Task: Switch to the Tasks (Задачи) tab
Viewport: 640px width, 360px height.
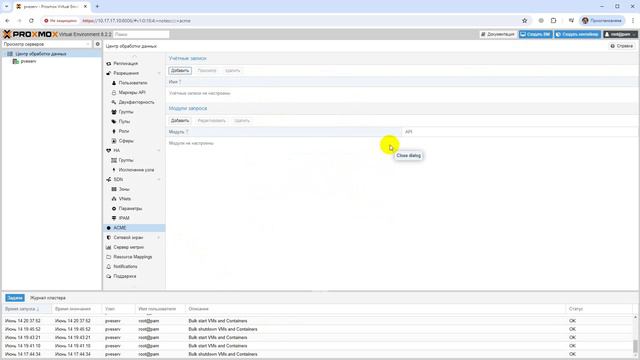Action: click(x=15, y=298)
